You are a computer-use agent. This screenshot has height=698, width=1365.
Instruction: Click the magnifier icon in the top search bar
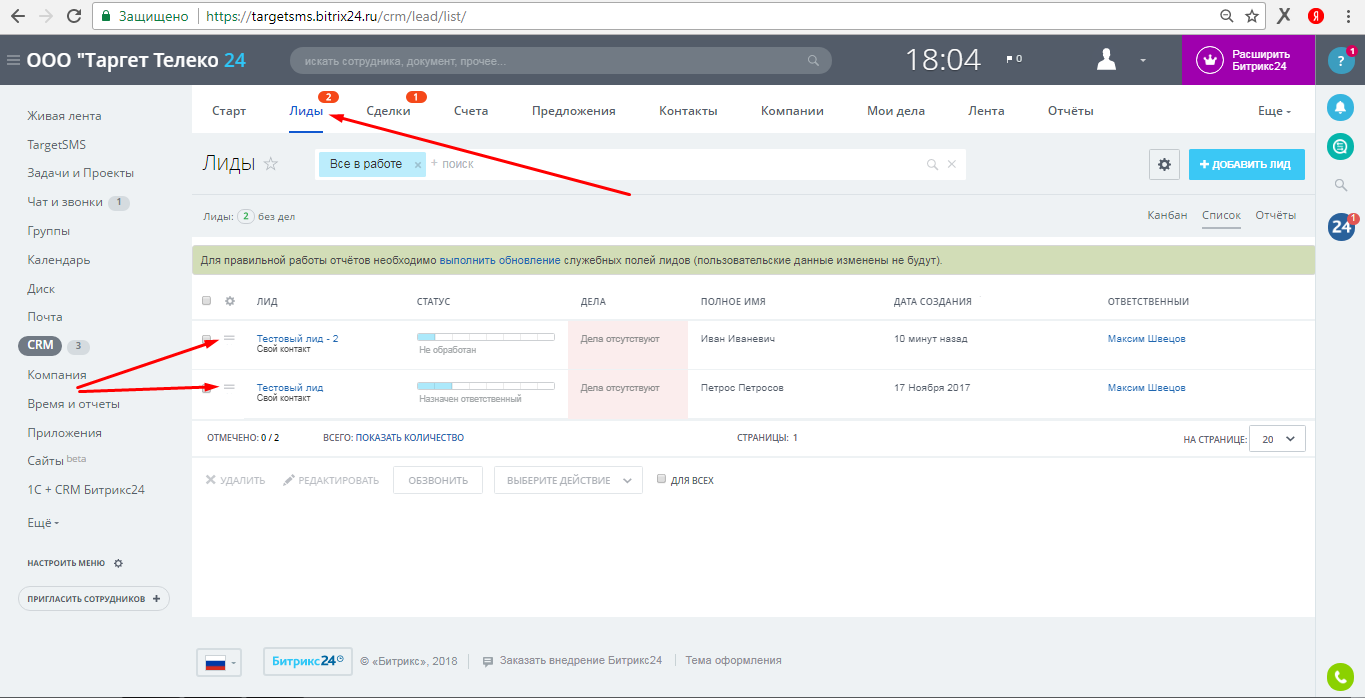[813, 61]
